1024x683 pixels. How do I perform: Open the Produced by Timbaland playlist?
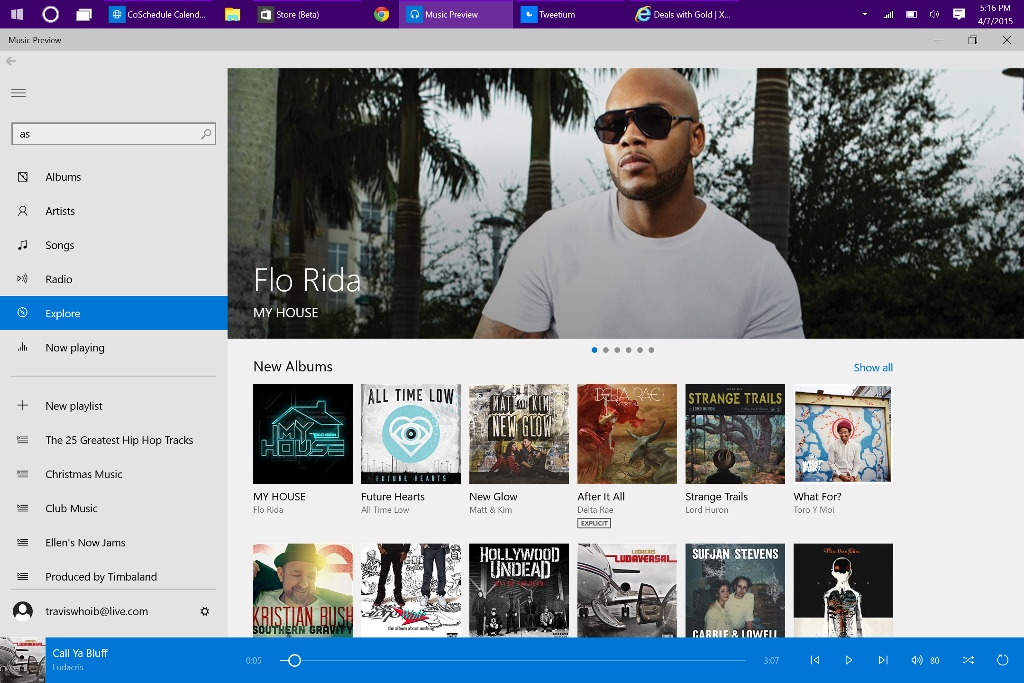click(x=114, y=577)
